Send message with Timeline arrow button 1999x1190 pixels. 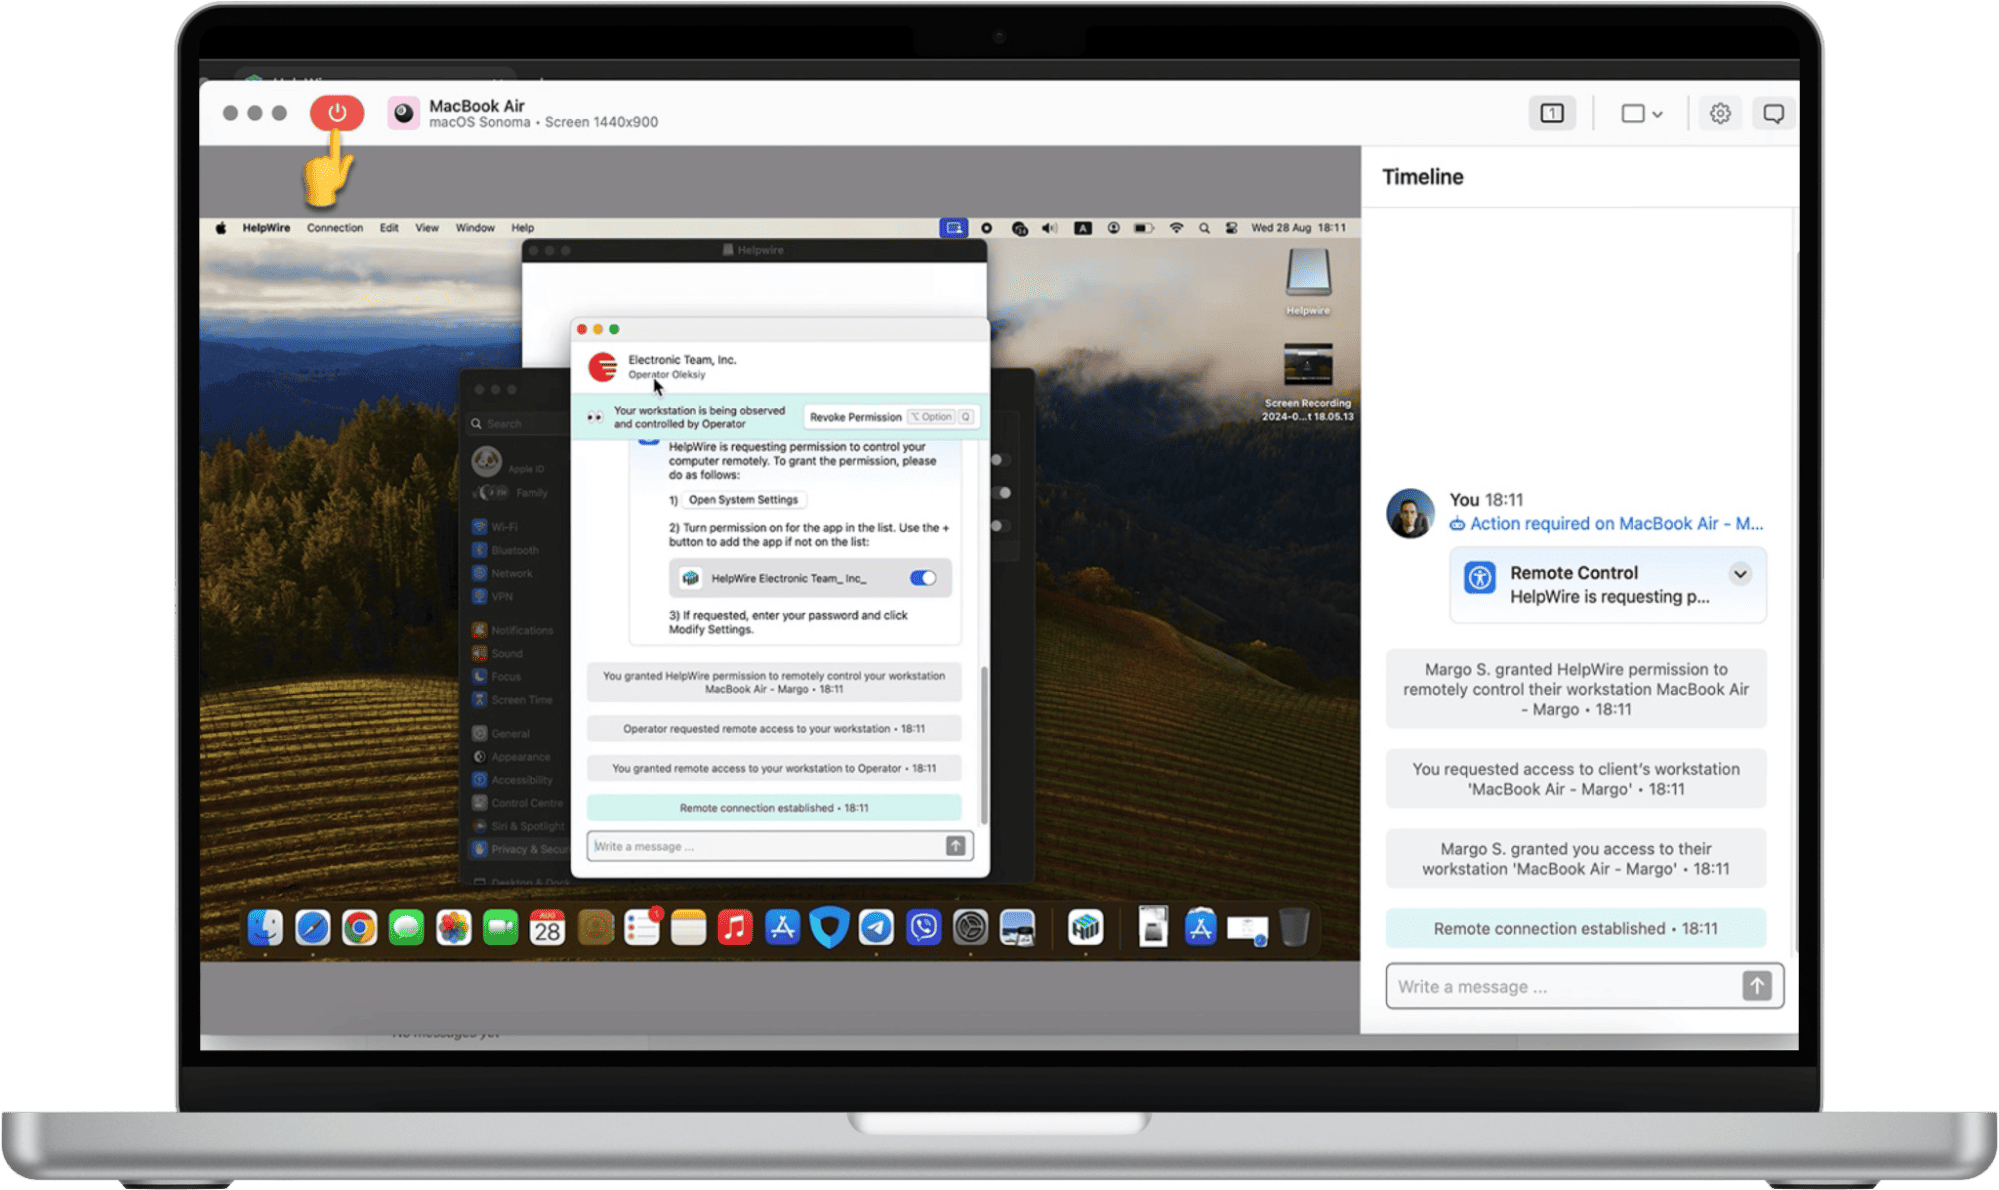tap(1757, 986)
